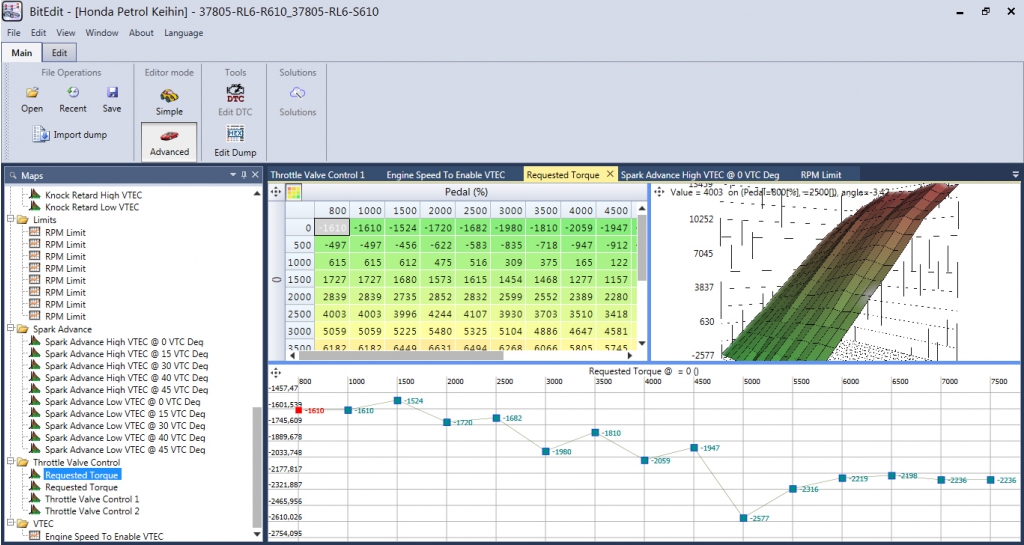Collapse the Limits folder

point(10,220)
